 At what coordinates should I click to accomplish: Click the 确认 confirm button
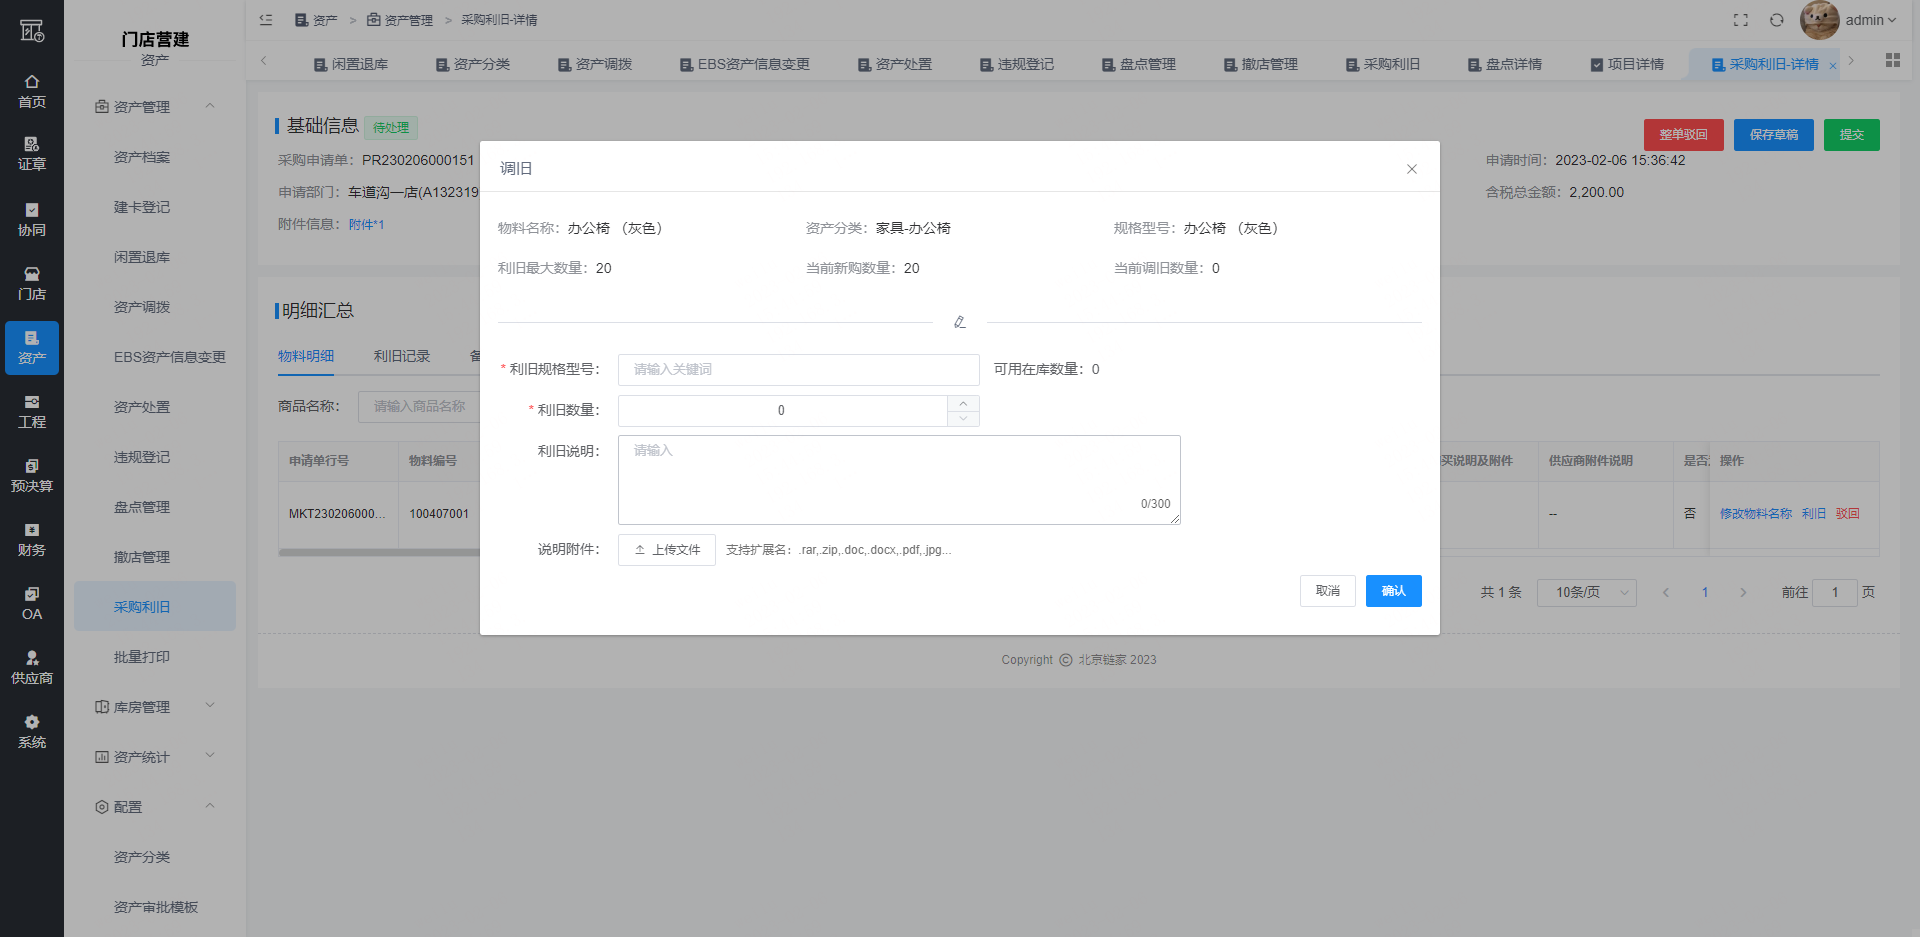click(x=1393, y=591)
